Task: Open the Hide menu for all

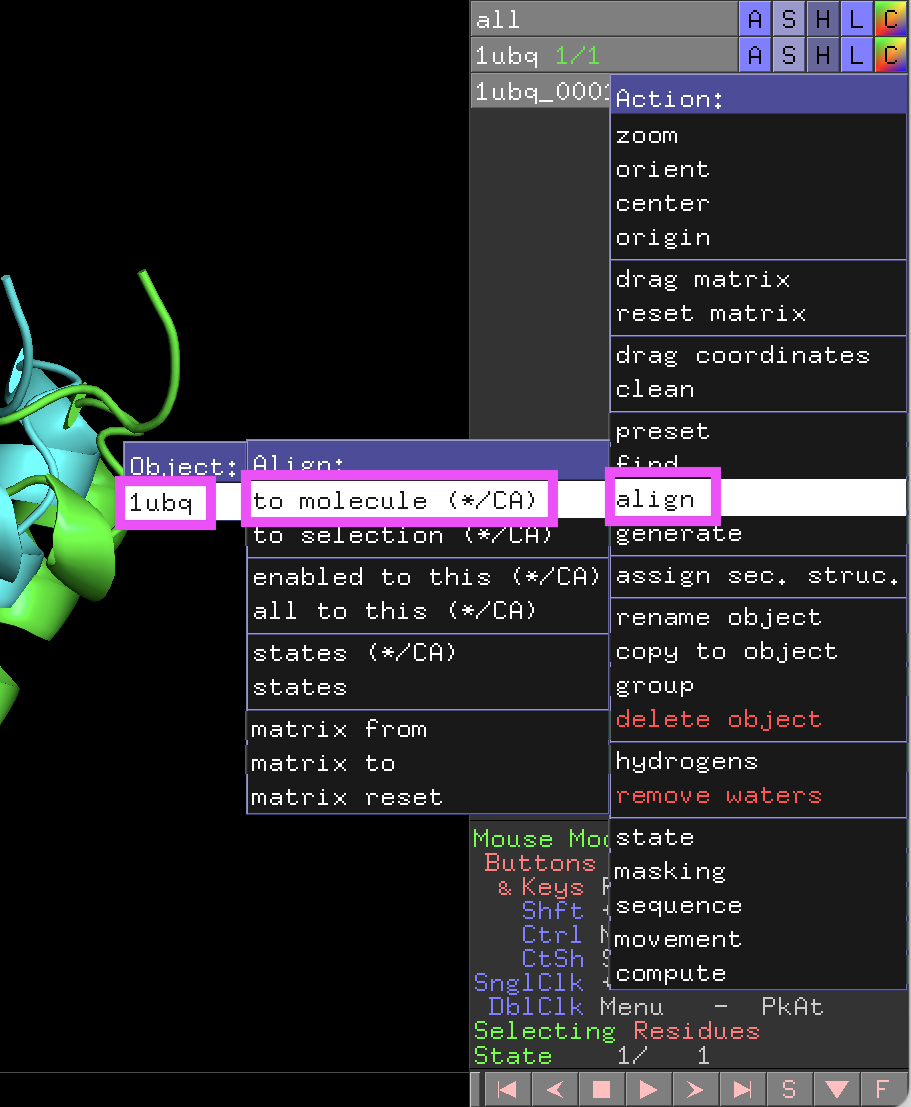Action: [x=822, y=19]
